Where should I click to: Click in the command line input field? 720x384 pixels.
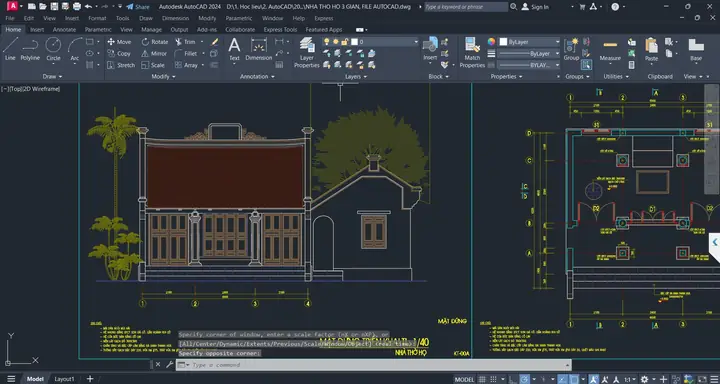(x=374, y=365)
